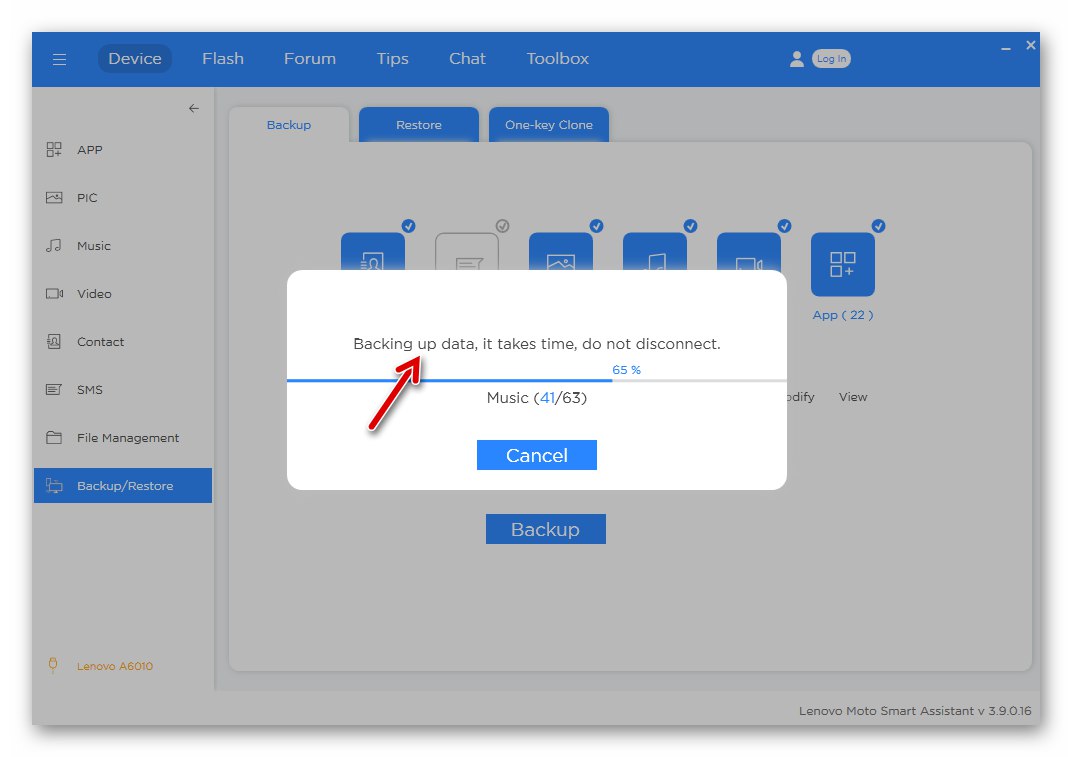This screenshot has width=1072, height=757.
Task: Switch to the One-key Clone tab
Action: click(548, 124)
